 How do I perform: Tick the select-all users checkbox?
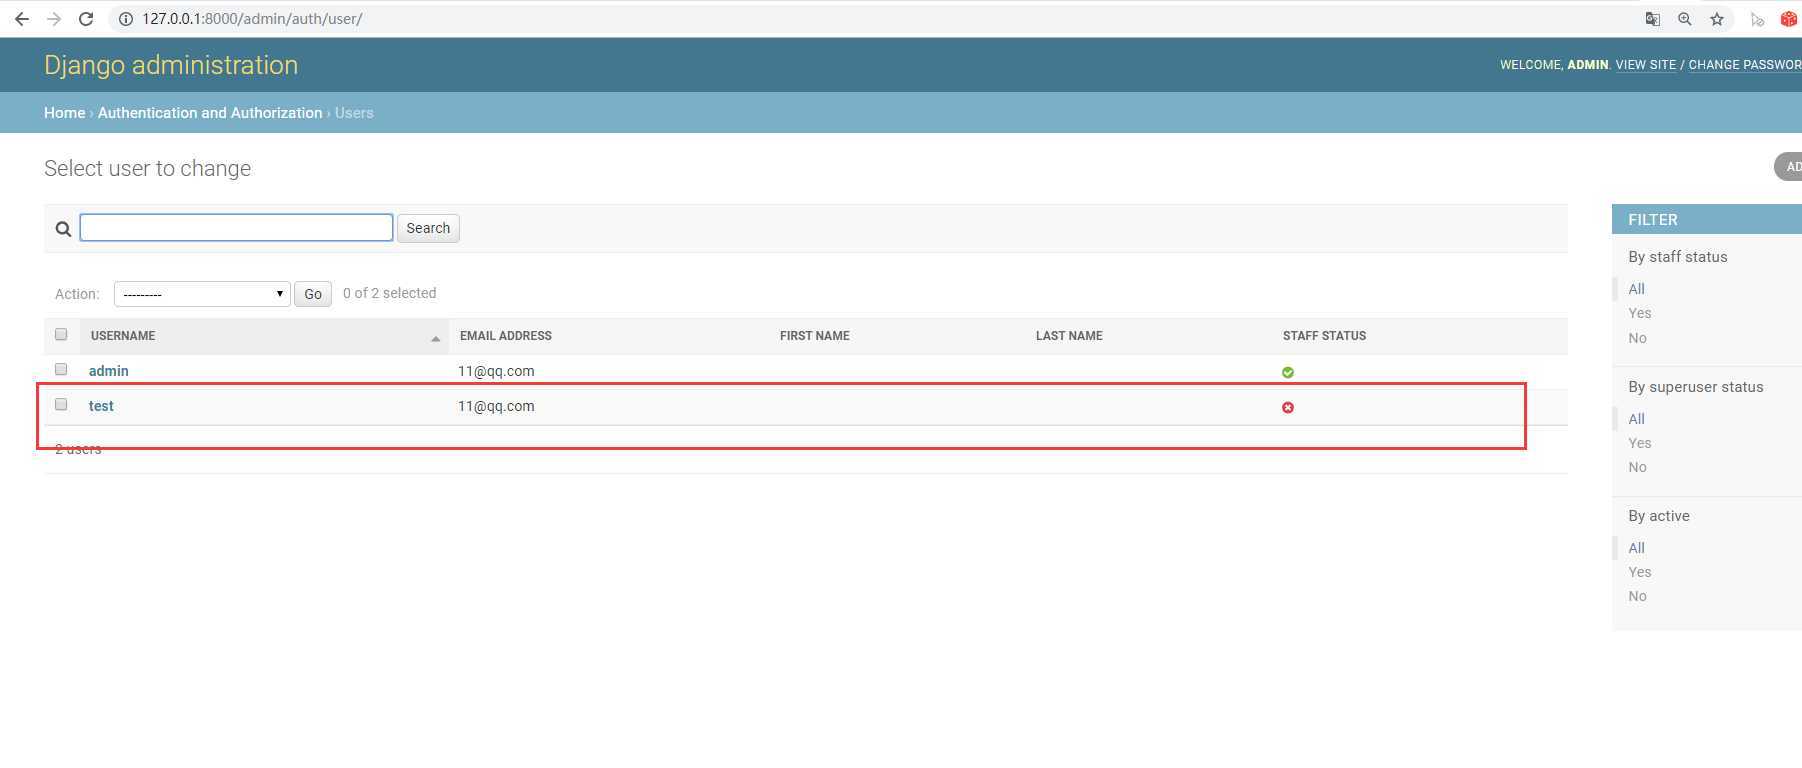[61, 334]
